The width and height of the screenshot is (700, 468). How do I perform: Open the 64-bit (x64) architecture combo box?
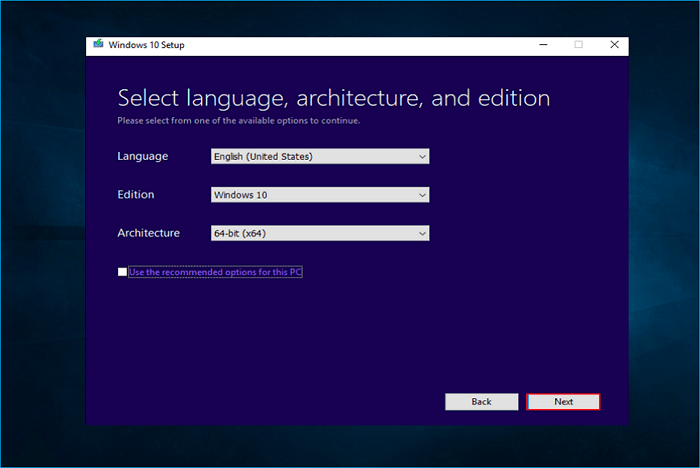312,233
